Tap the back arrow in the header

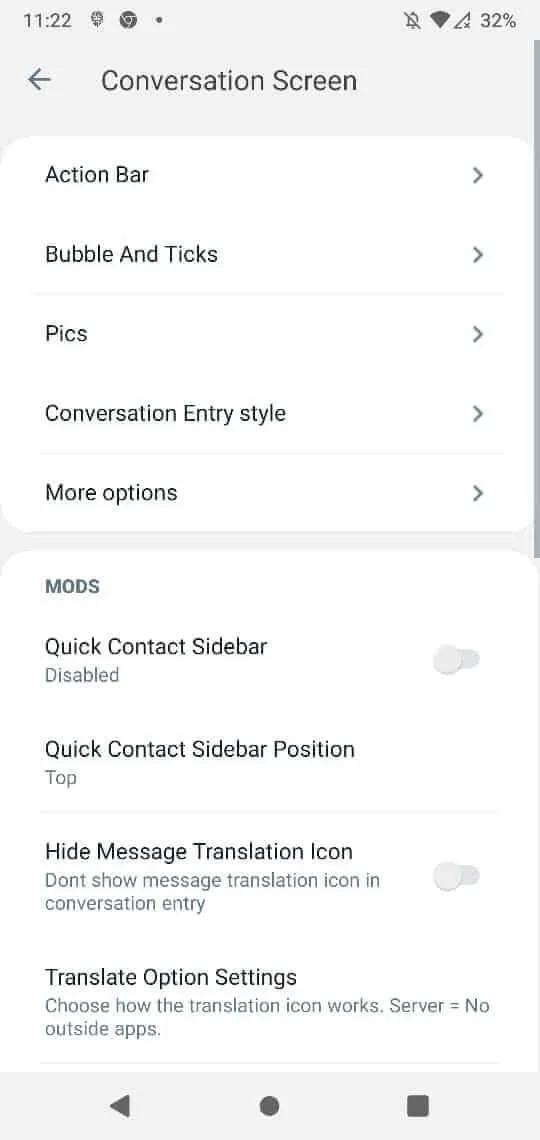[x=39, y=80]
